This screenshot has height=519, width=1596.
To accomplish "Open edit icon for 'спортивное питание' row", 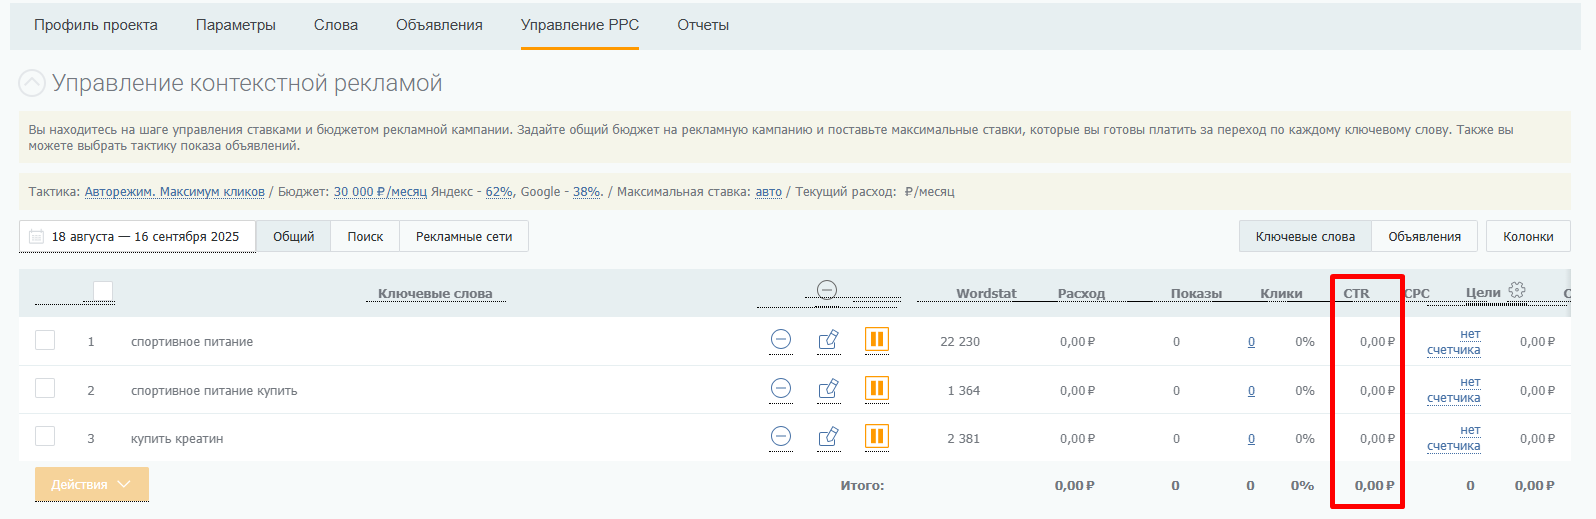I will pyautogui.click(x=828, y=340).
